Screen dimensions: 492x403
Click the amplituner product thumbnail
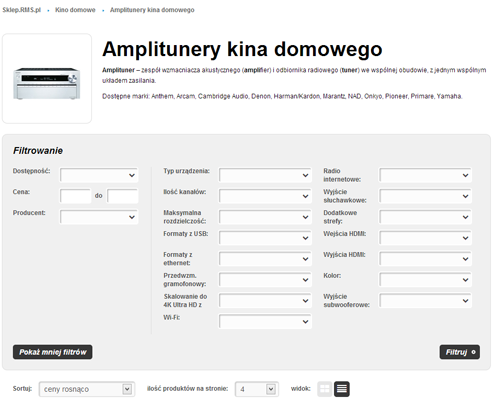click(47, 78)
